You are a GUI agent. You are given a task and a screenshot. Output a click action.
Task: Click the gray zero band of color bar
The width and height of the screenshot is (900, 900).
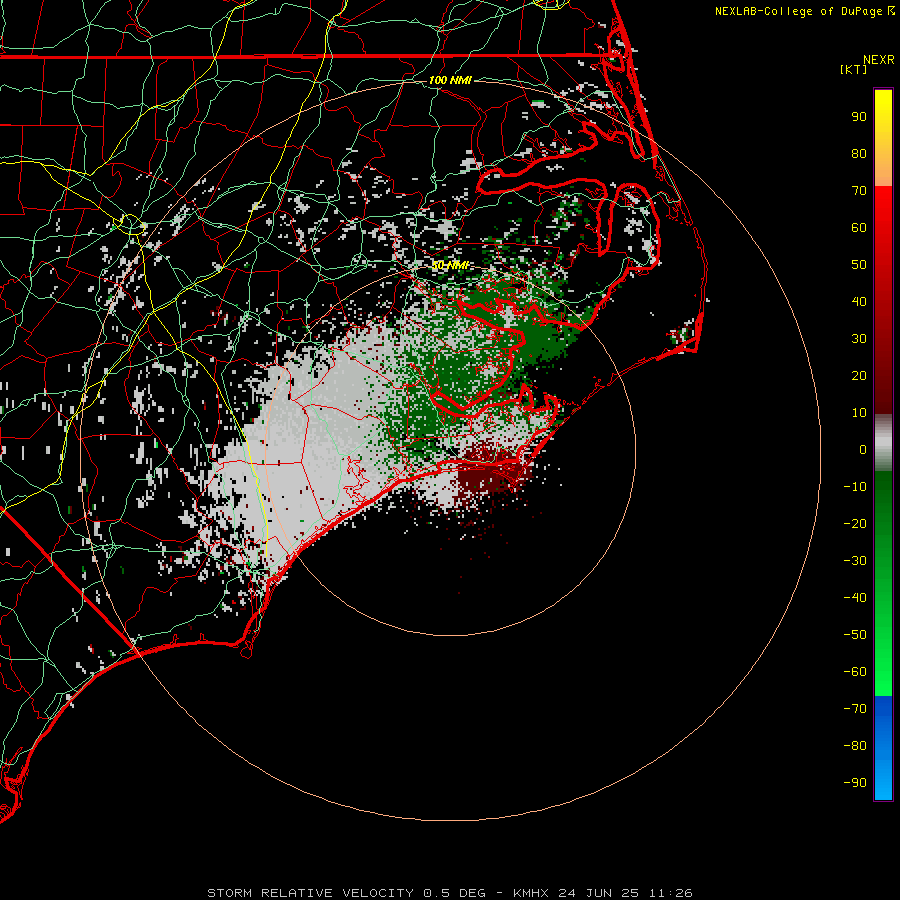pyautogui.click(x=883, y=443)
